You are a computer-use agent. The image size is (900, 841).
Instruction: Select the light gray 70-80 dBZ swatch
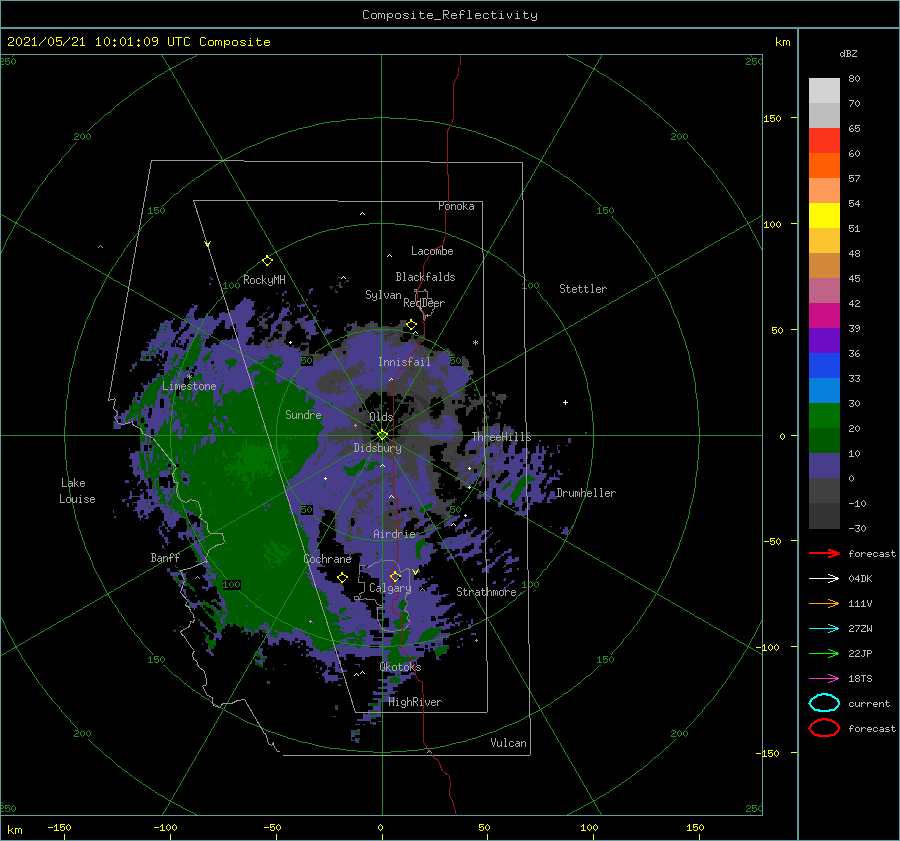824,90
